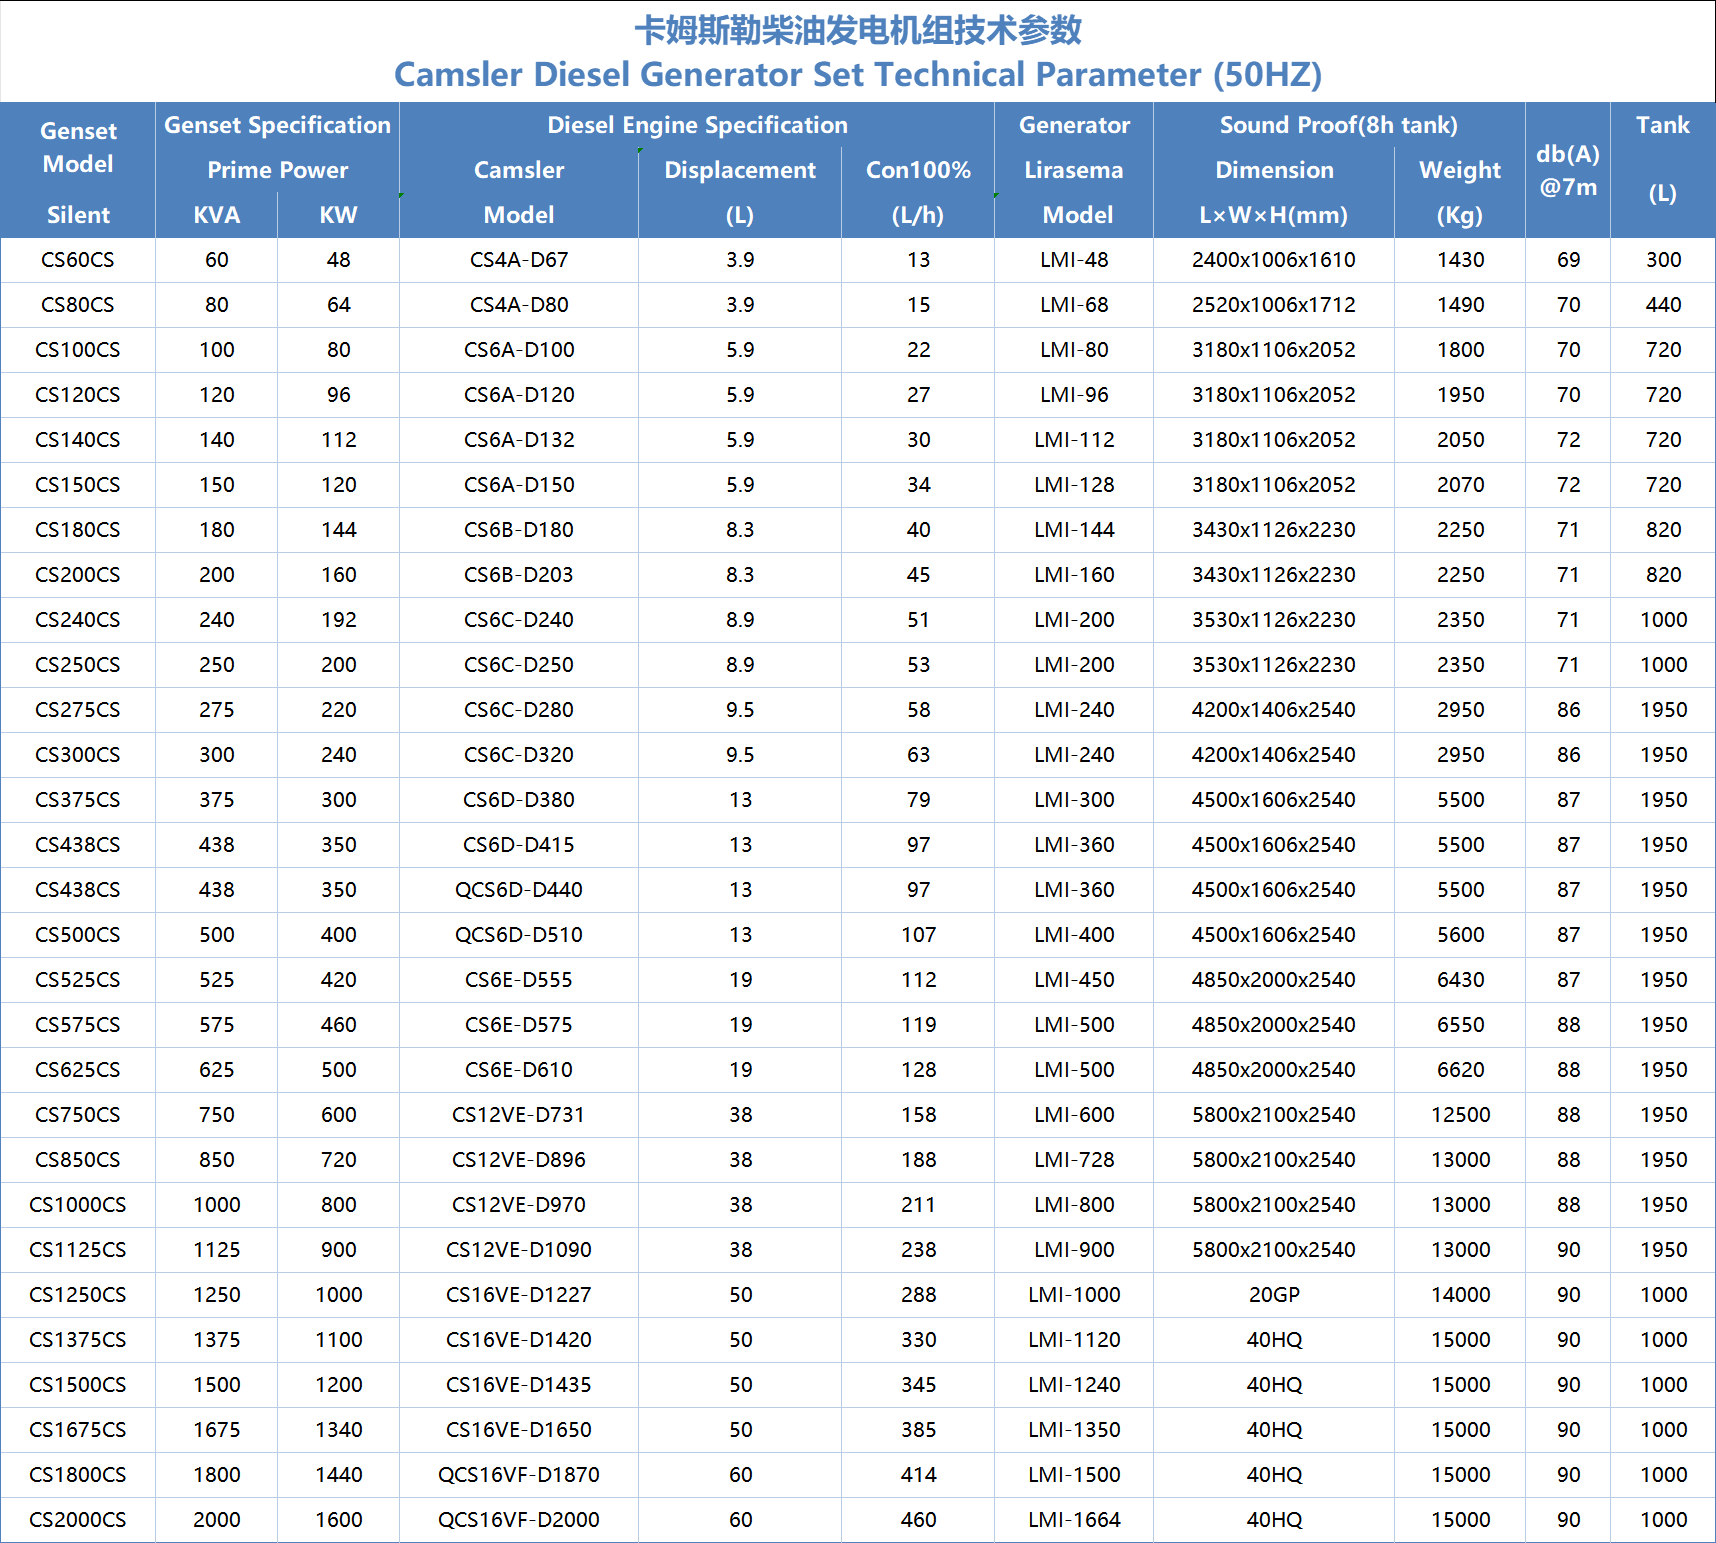Click the "Dimension" column header

[1274, 170]
